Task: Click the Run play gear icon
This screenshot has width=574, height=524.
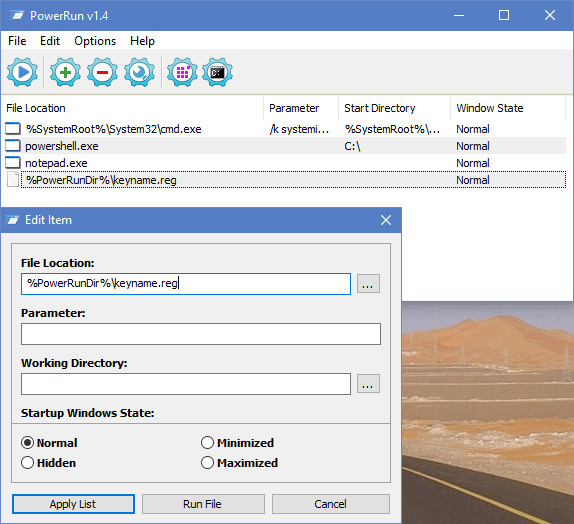Action: (x=22, y=72)
